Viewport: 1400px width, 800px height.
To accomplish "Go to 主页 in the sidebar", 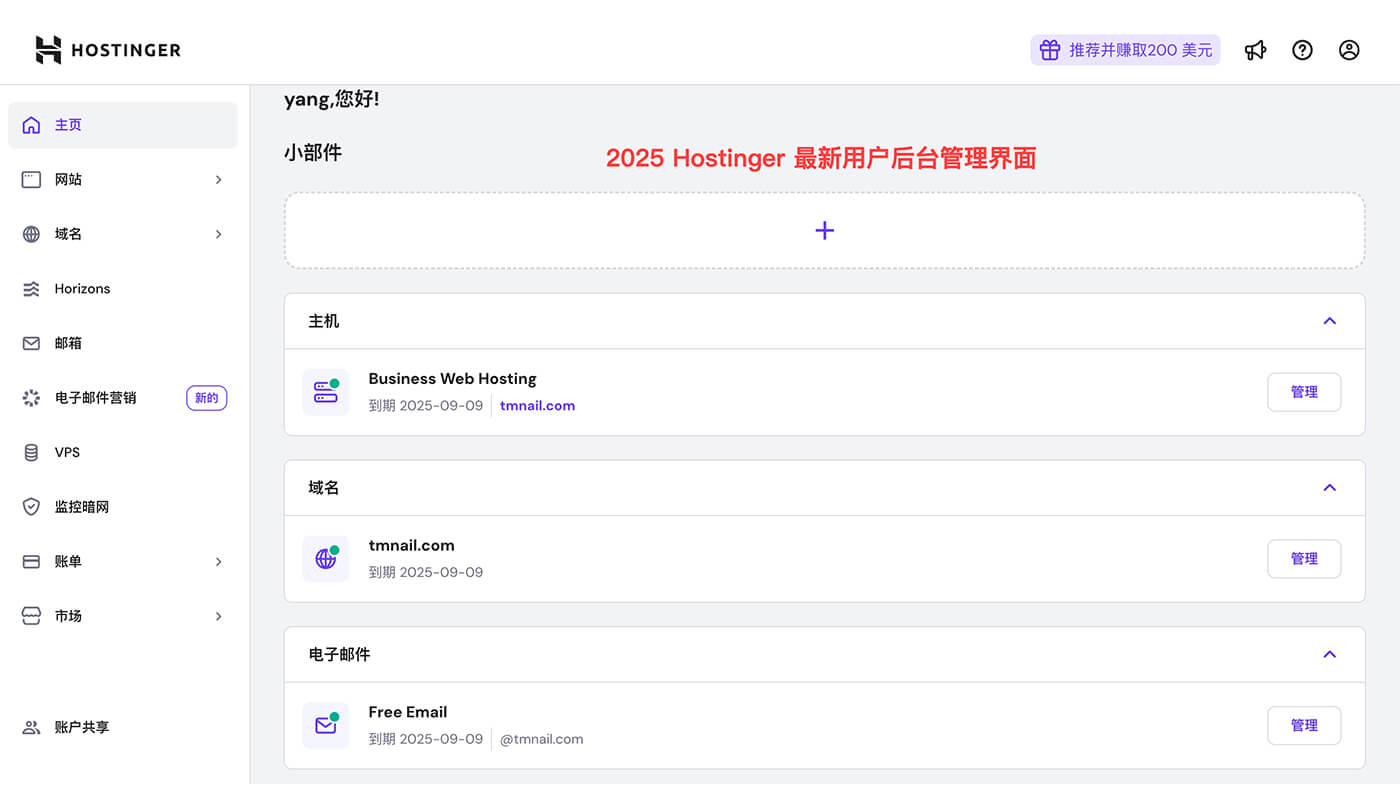I will [123, 125].
